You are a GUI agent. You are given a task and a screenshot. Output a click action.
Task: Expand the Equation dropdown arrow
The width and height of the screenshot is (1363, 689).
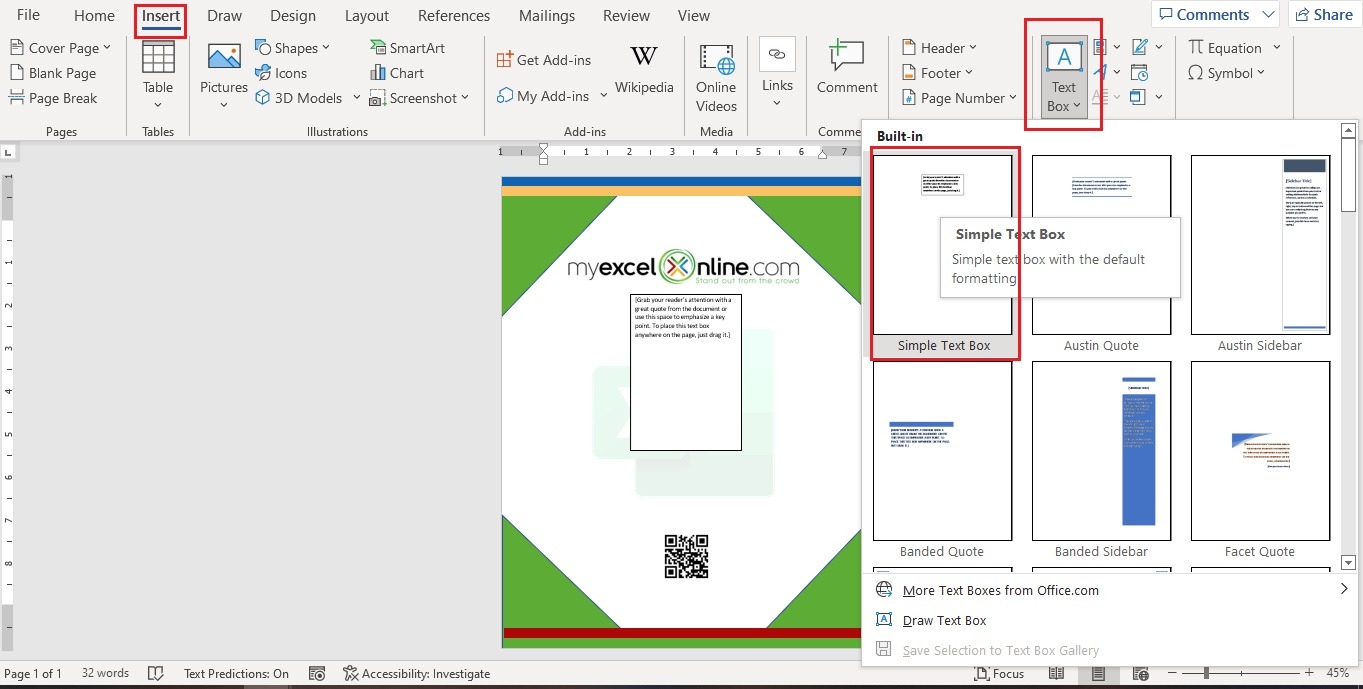(x=1277, y=48)
